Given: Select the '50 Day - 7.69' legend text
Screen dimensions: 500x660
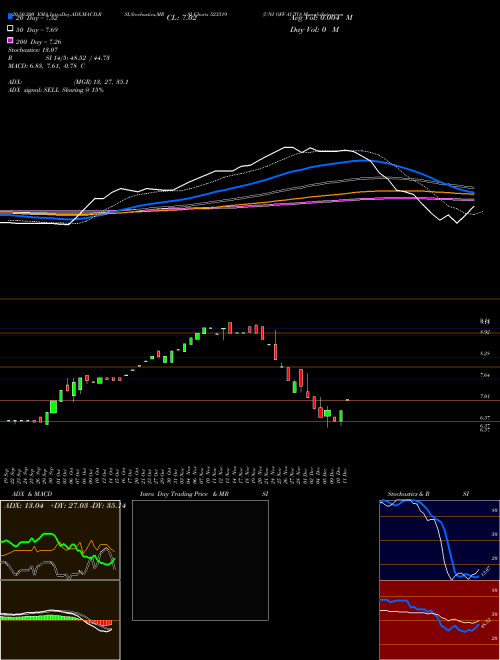Looking at the screenshot, I should 37,30.
